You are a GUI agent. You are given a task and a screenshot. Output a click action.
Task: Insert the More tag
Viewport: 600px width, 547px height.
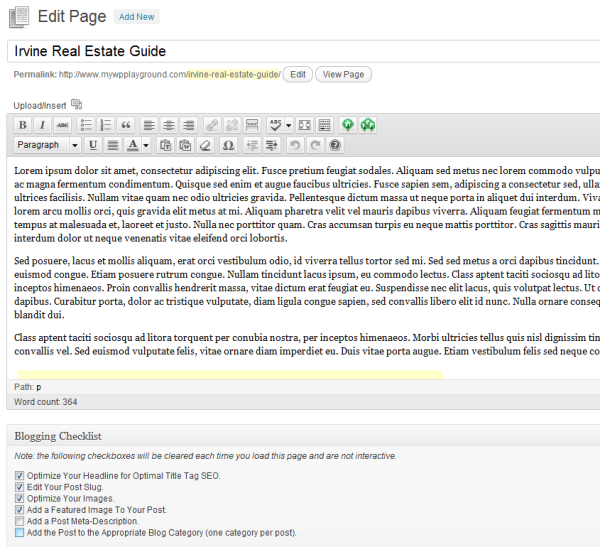(252, 125)
